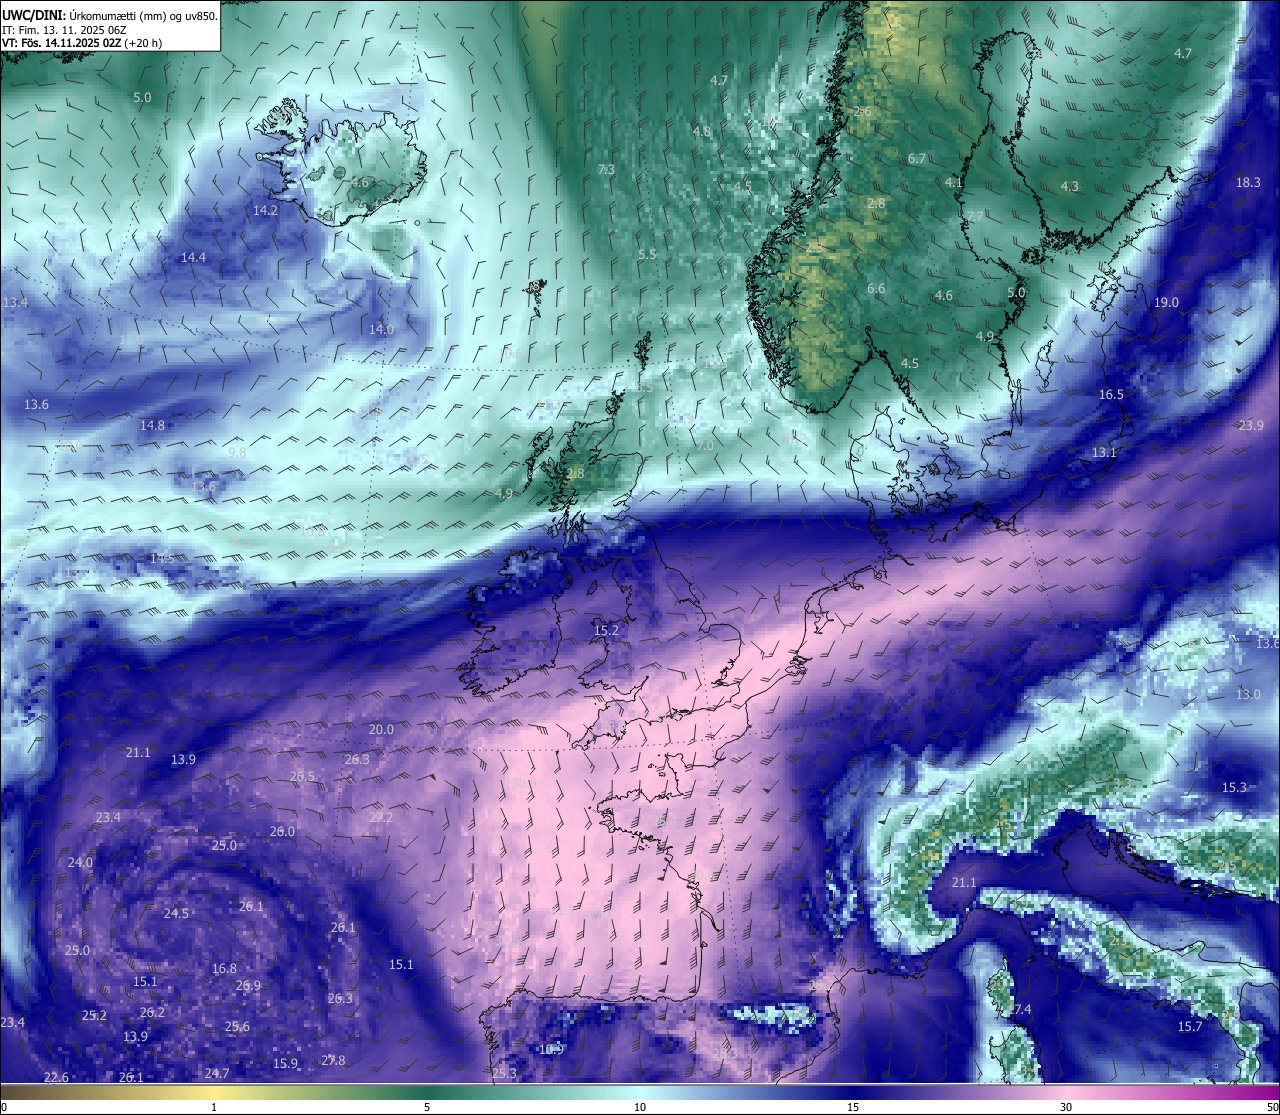This screenshot has height=1115, width=1280.
Task: Click the 15.9 value near the bottom
Action: tap(285, 1064)
